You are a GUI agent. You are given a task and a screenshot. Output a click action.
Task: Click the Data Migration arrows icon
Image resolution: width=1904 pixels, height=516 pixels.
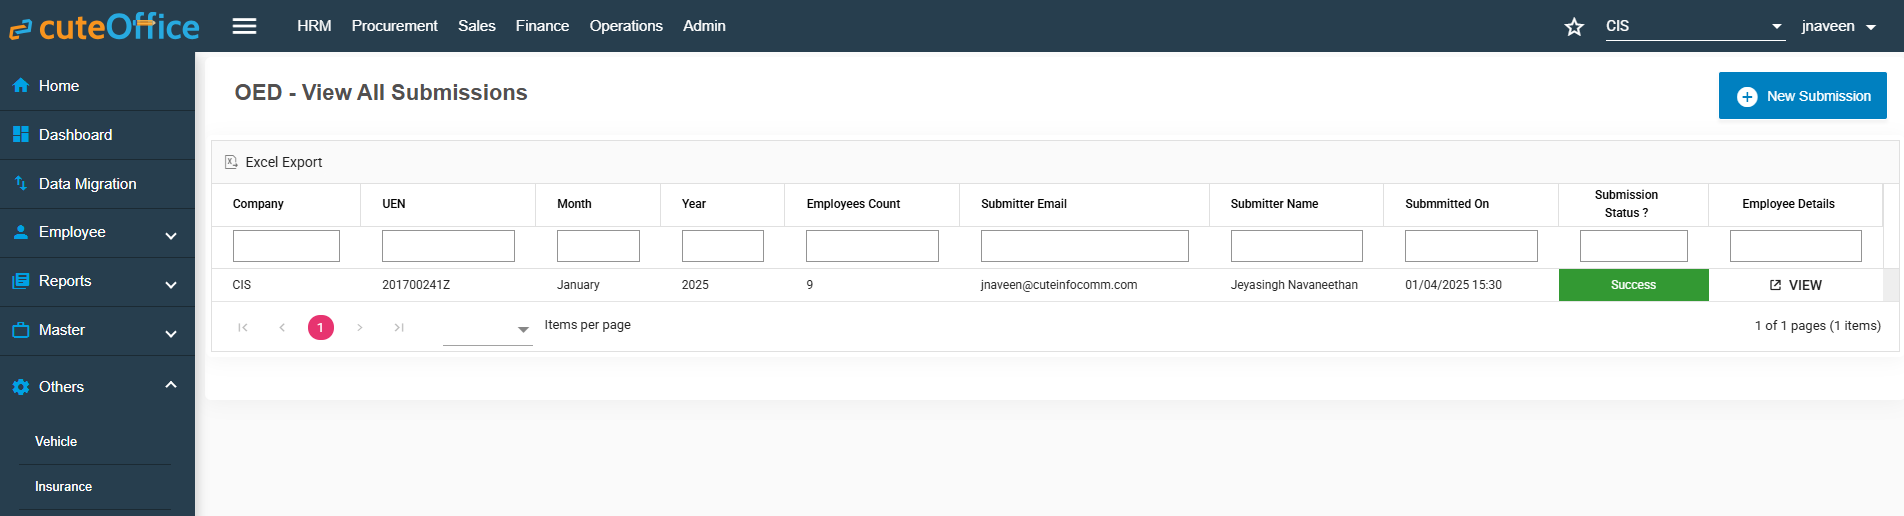(20, 184)
